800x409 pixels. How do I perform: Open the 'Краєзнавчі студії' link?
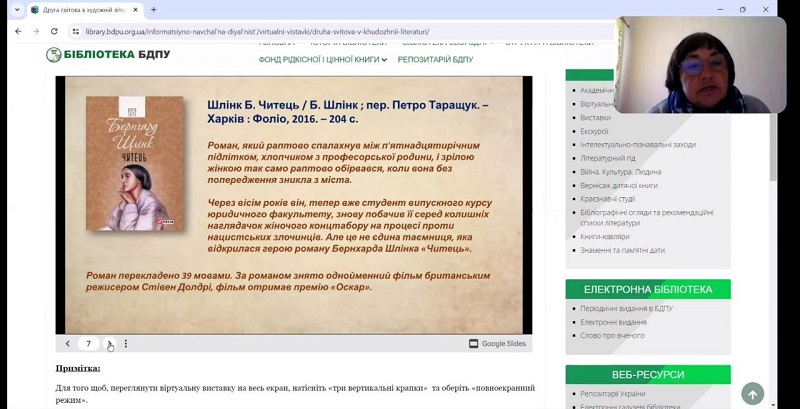[x=608, y=199]
